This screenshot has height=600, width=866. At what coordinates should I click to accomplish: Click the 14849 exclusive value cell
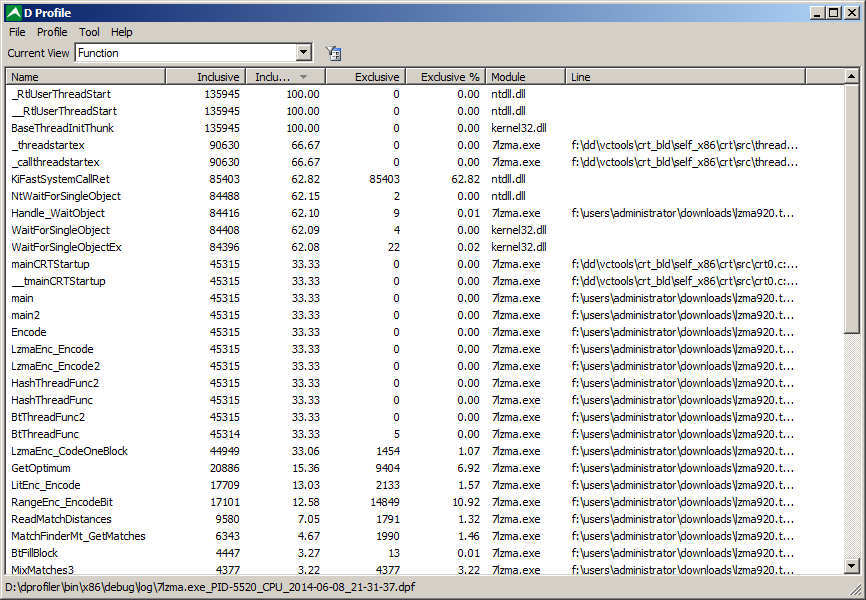[384, 502]
